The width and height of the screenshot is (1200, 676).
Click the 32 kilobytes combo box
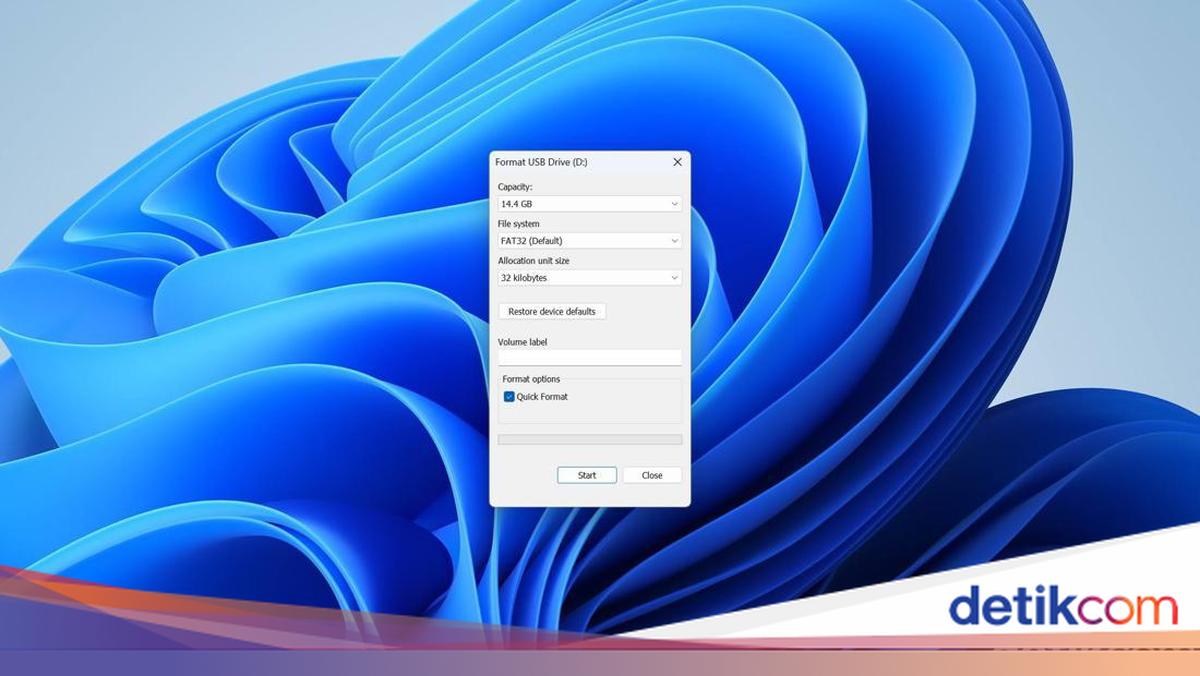point(580,278)
